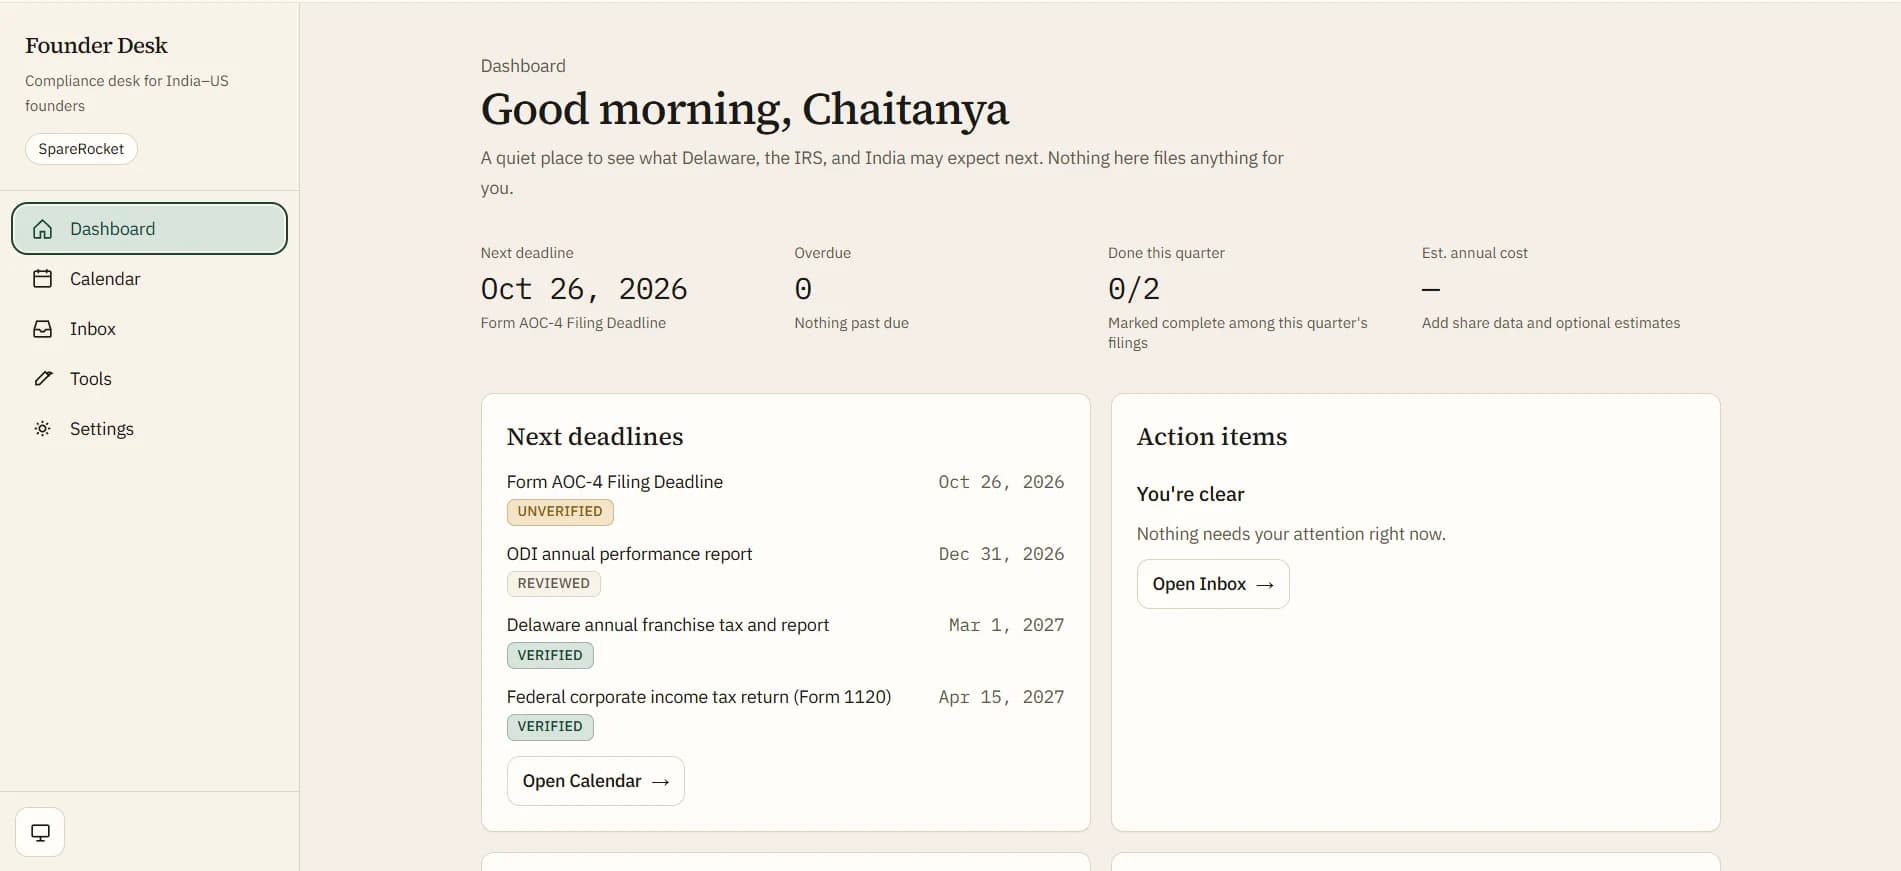Click the Tools pencil icon
The image size is (1901, 871).
click(42, 379)
